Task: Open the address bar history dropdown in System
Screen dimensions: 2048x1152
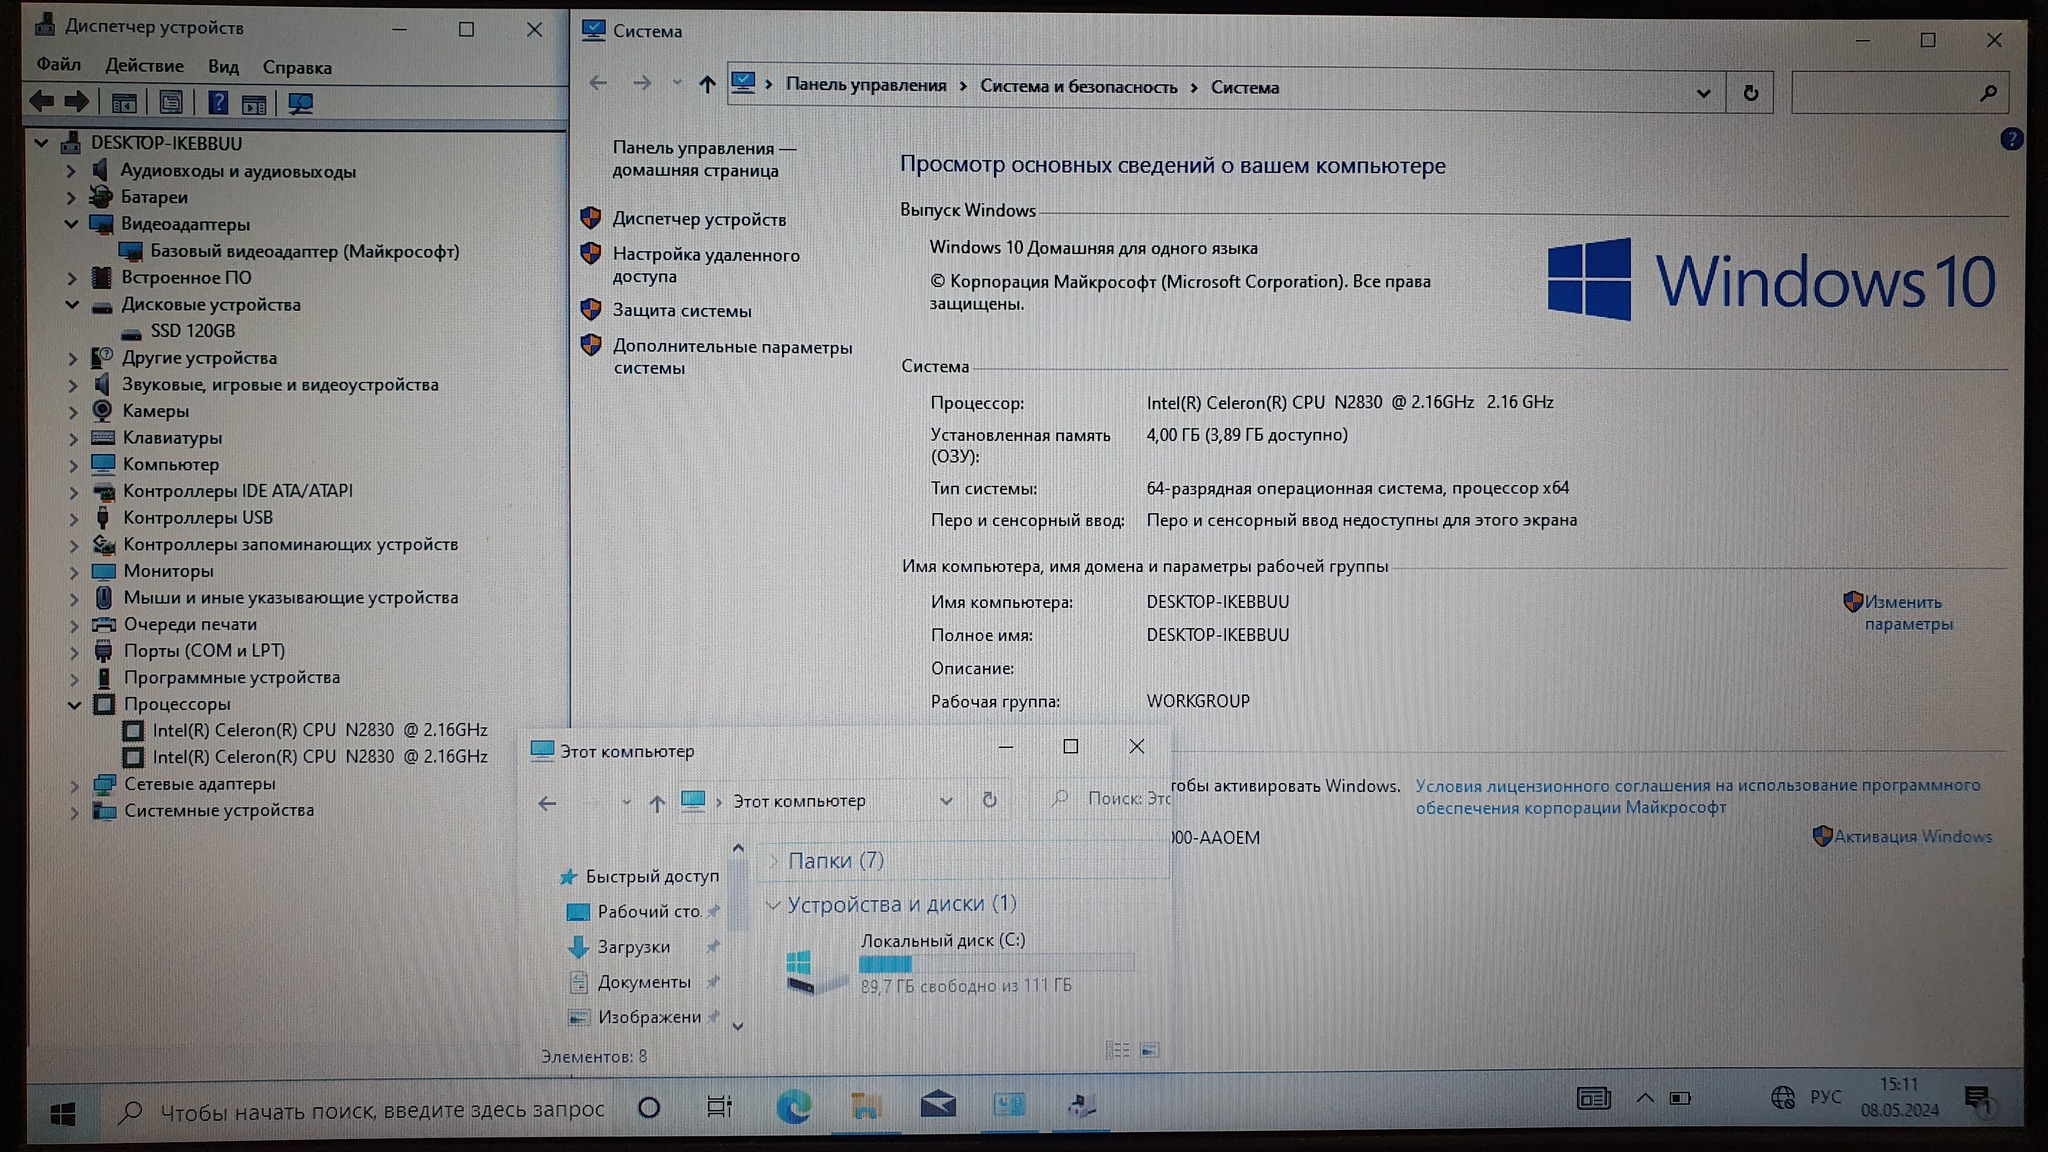Action: tap(1703, 93)
